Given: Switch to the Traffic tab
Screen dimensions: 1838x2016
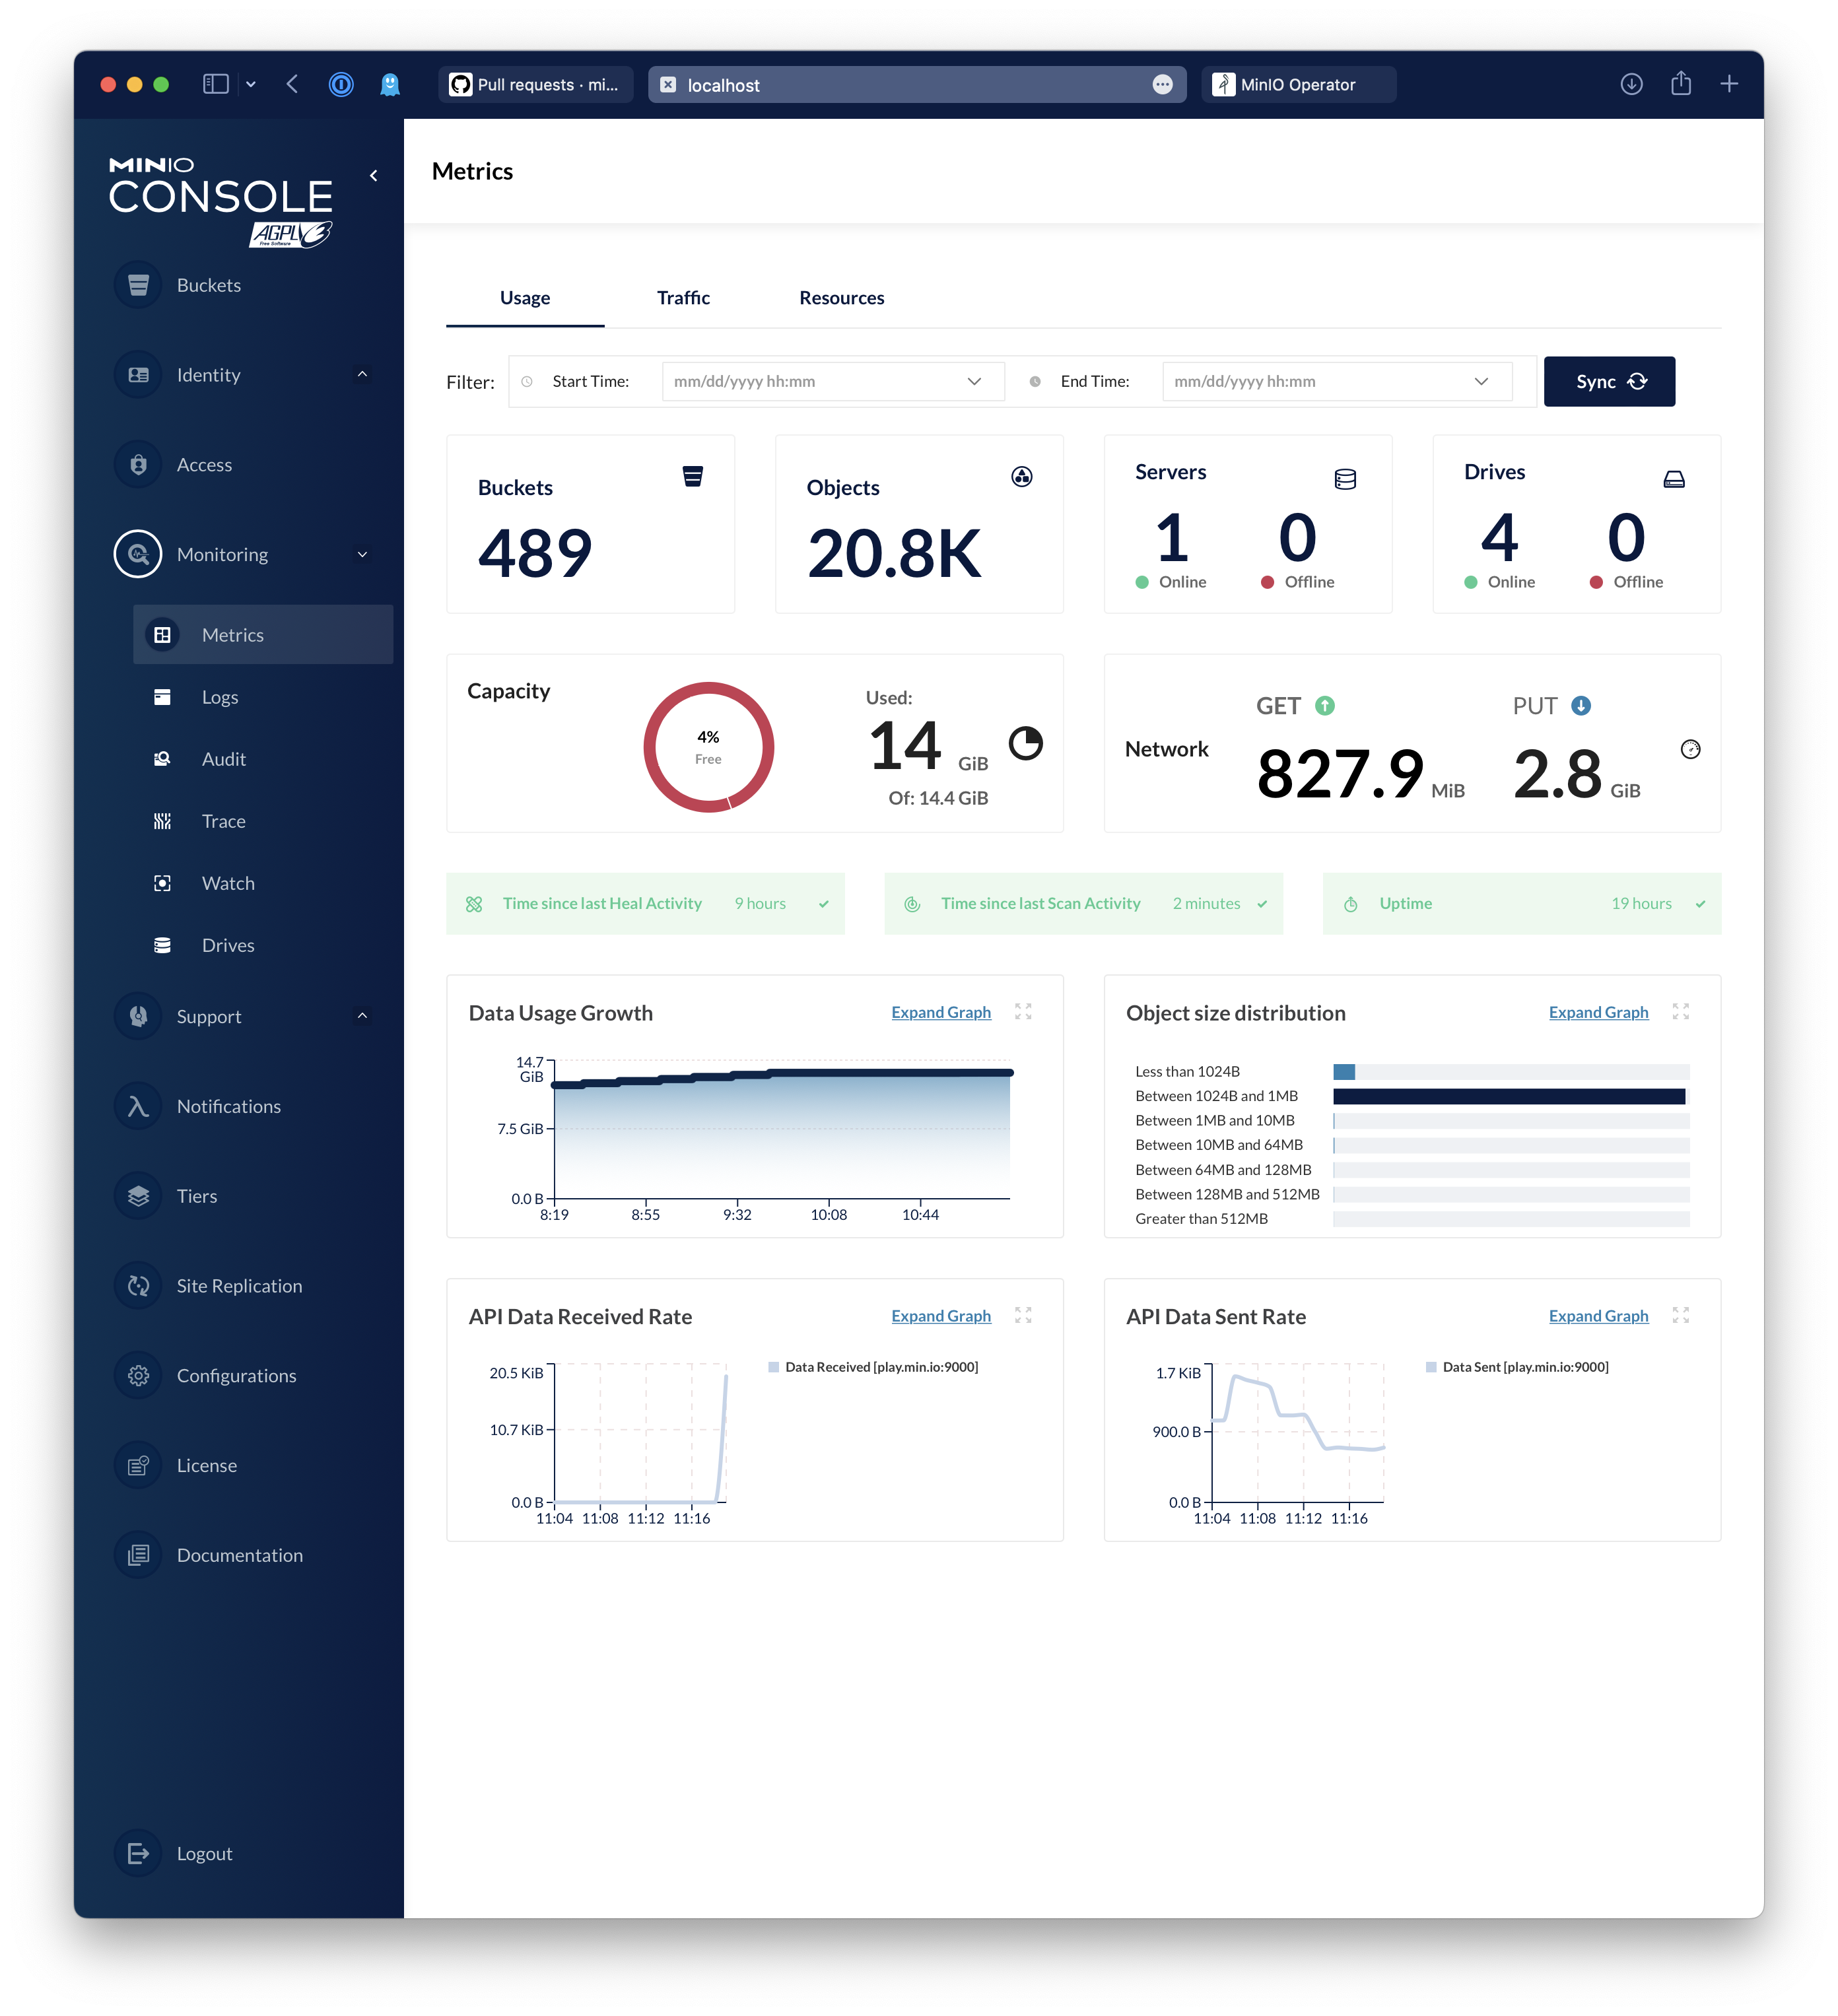Looking at the screenshot, I should (x=683, y=298).
